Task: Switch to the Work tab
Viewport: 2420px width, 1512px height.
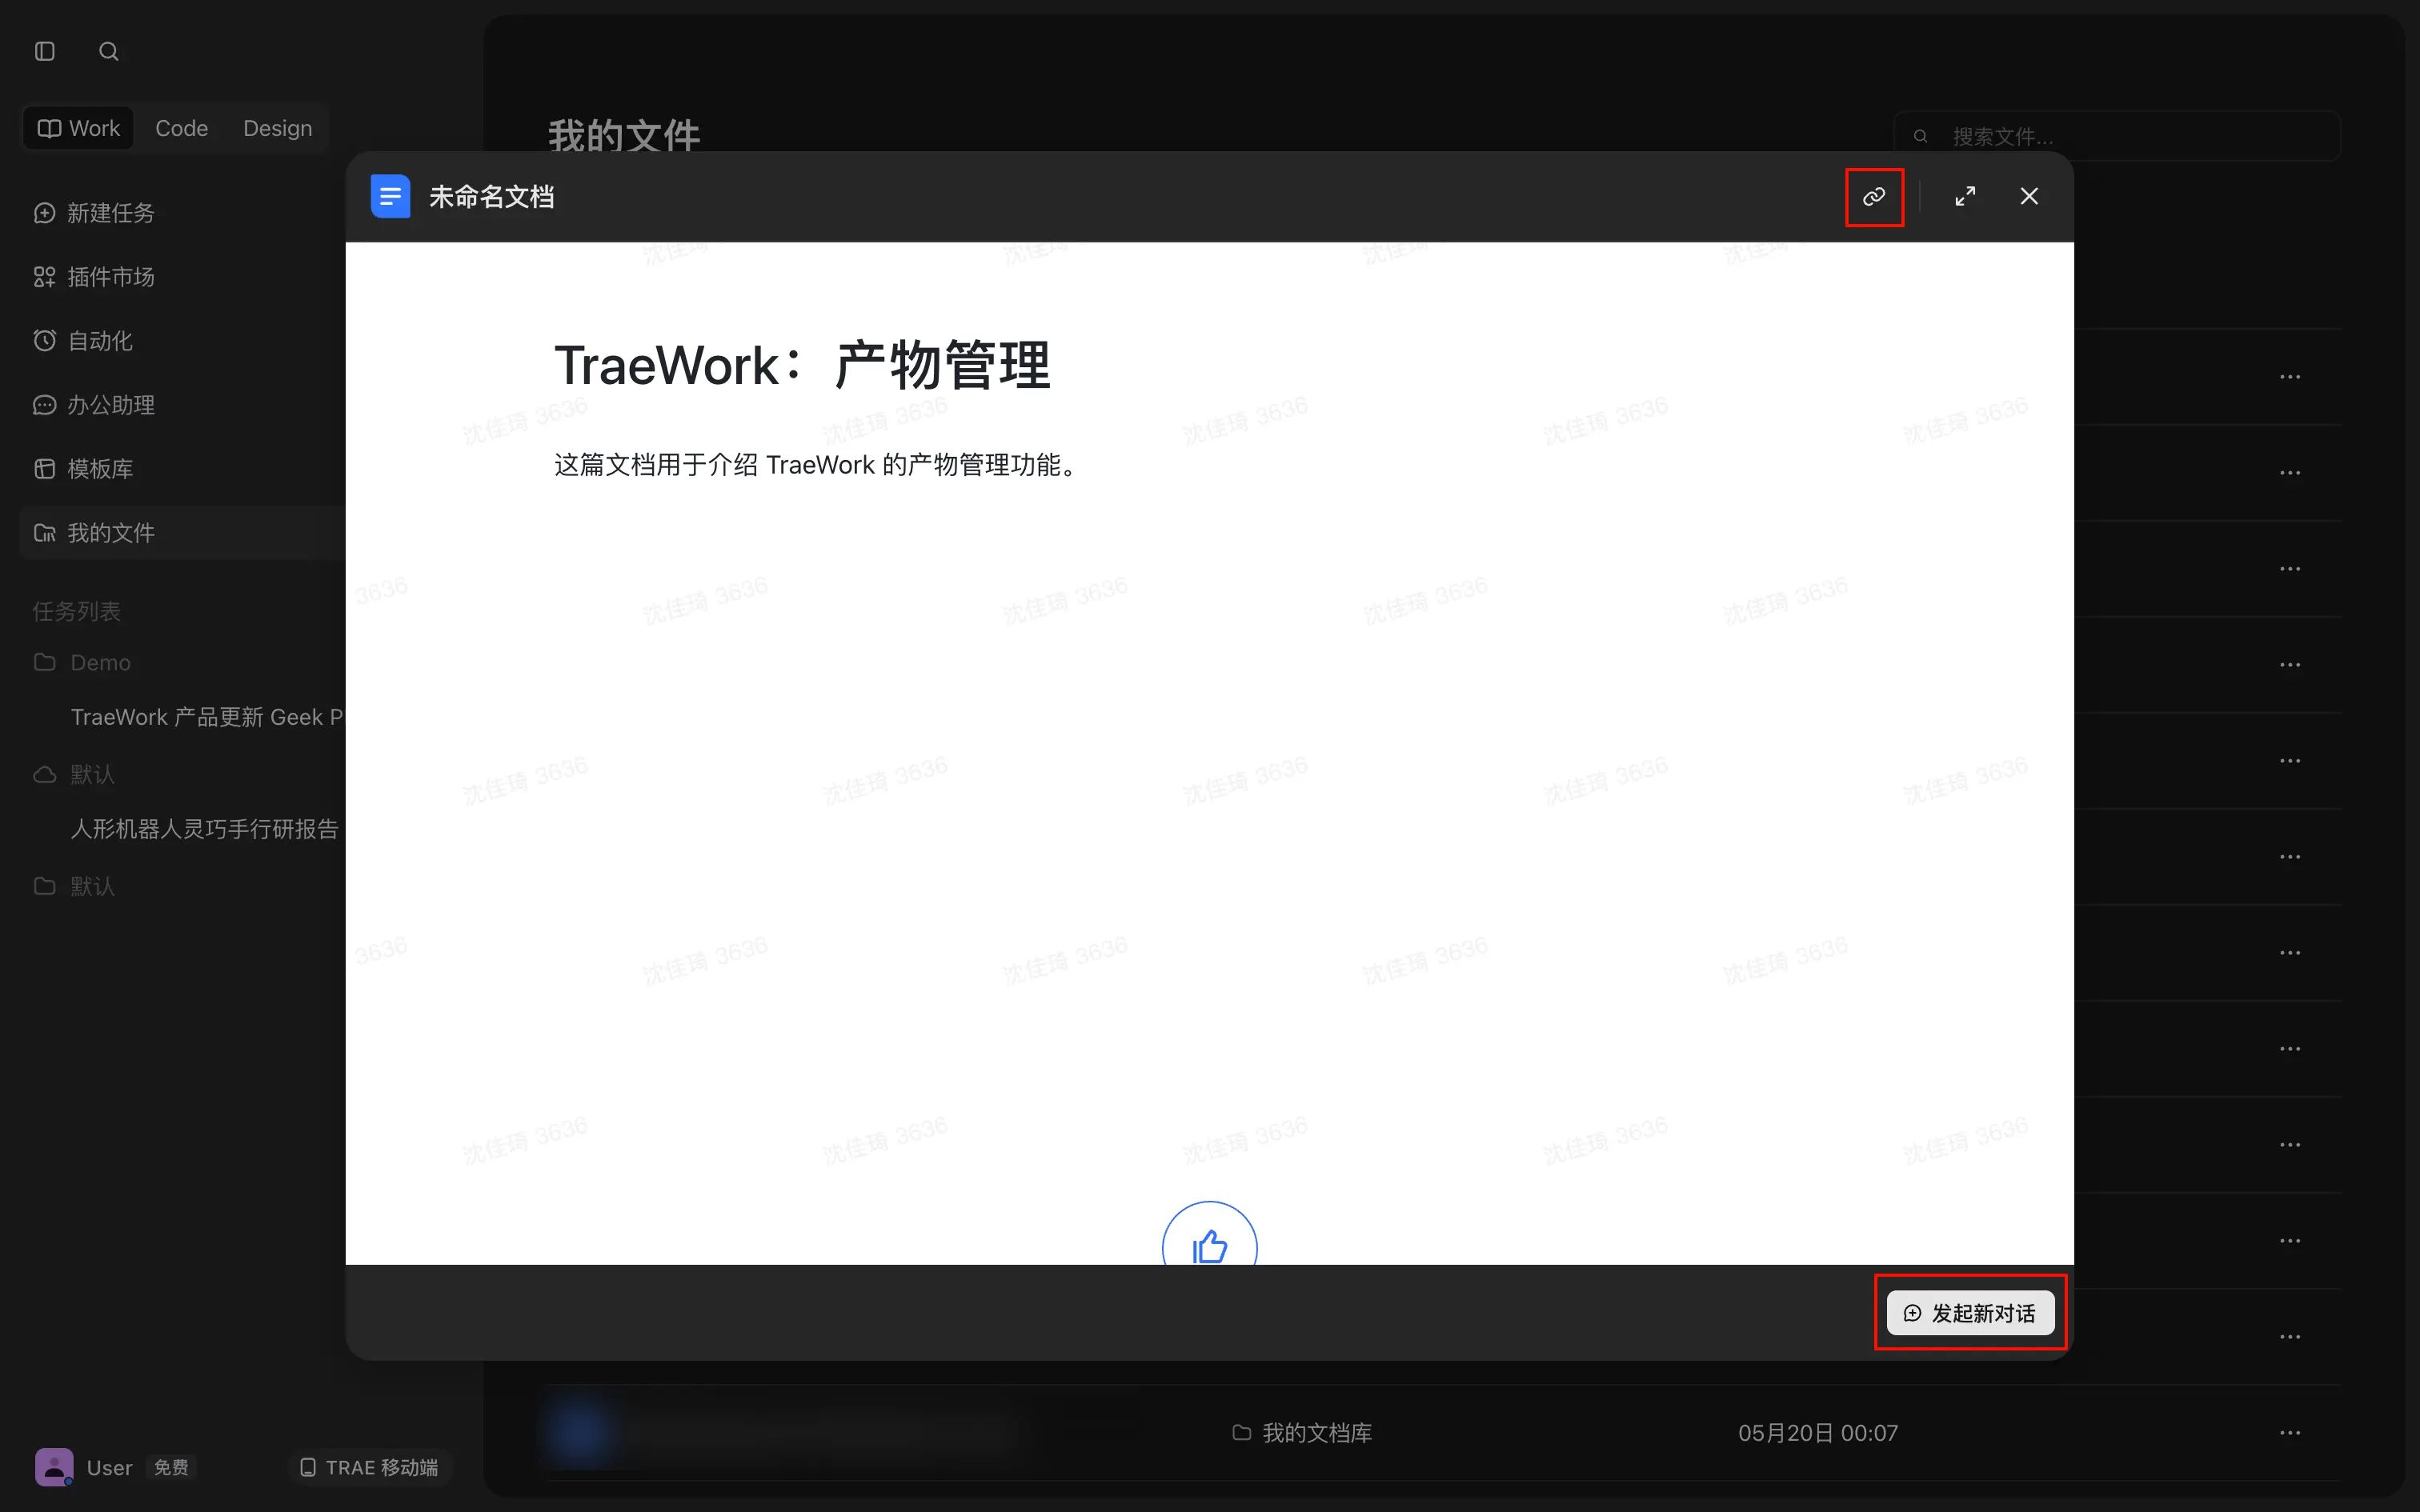Action: [79, 128]
